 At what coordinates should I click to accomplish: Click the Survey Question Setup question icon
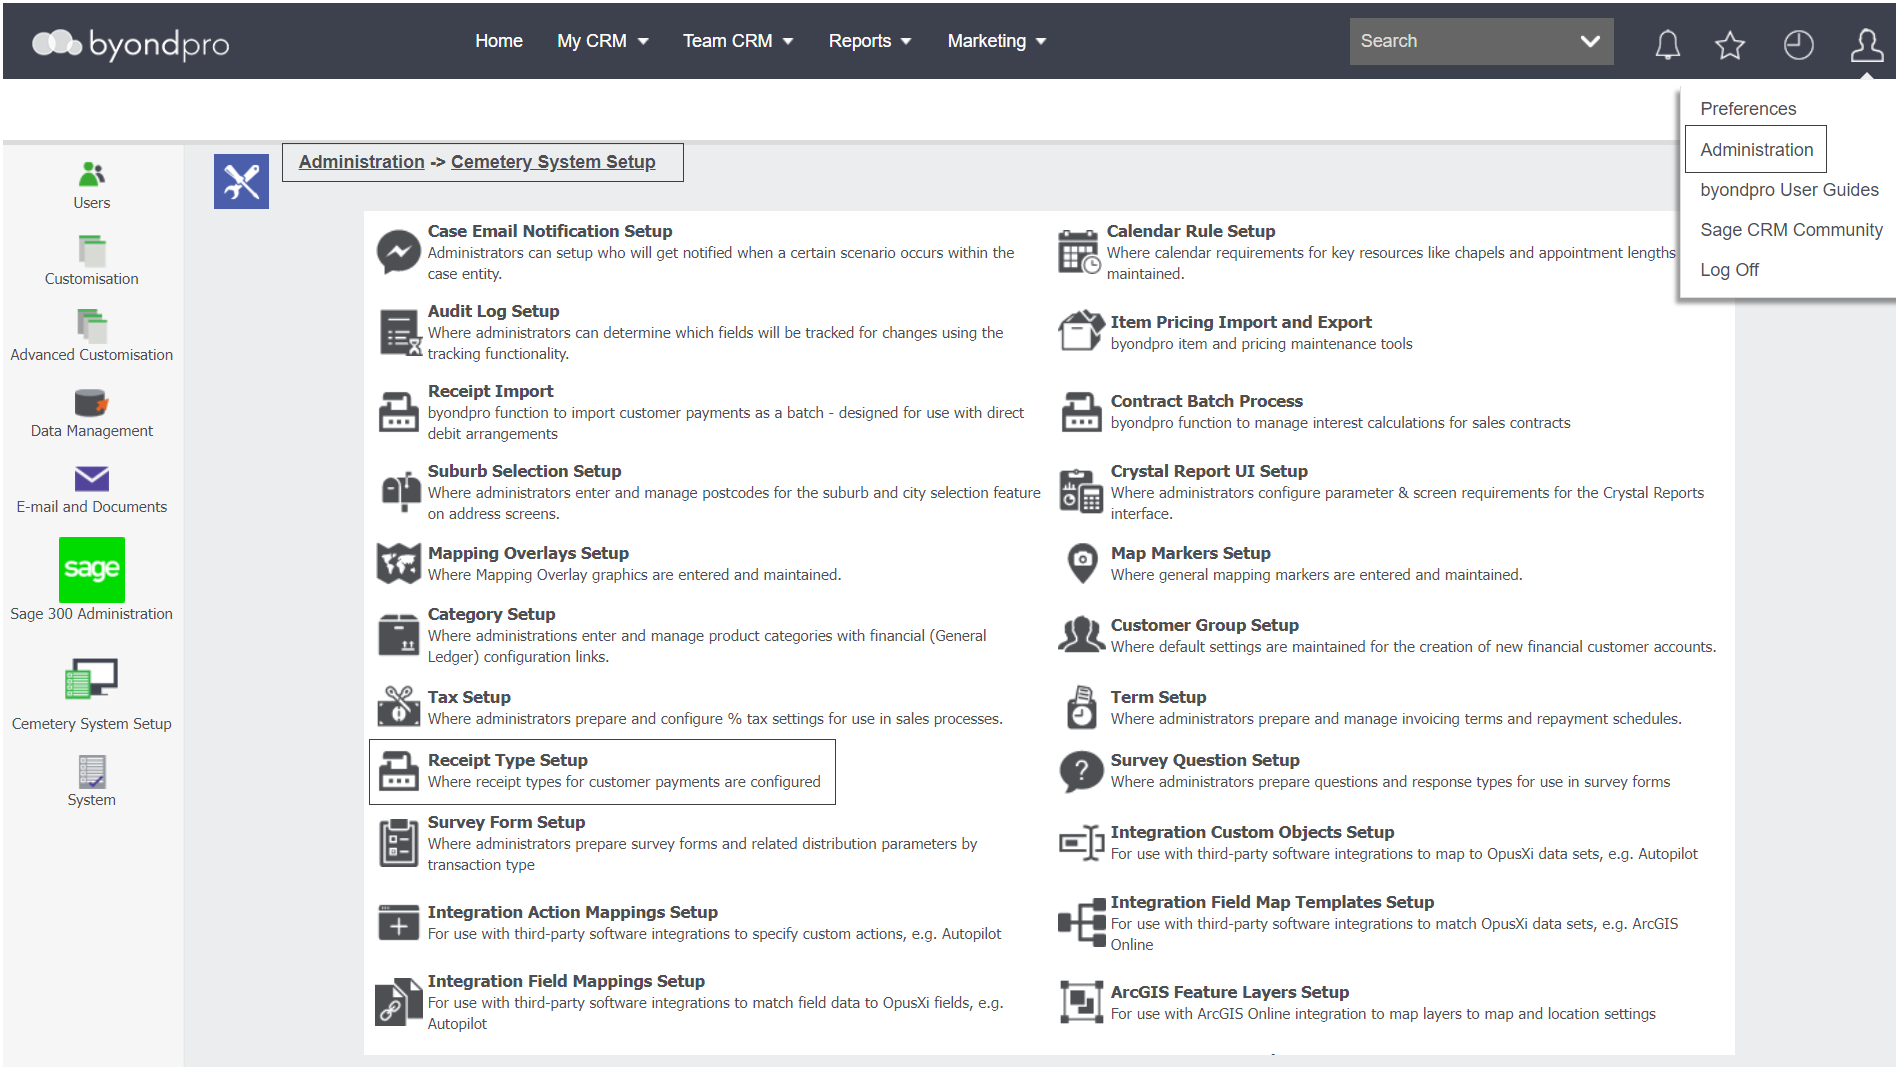pyautogui.click(x=1081, y=771)
